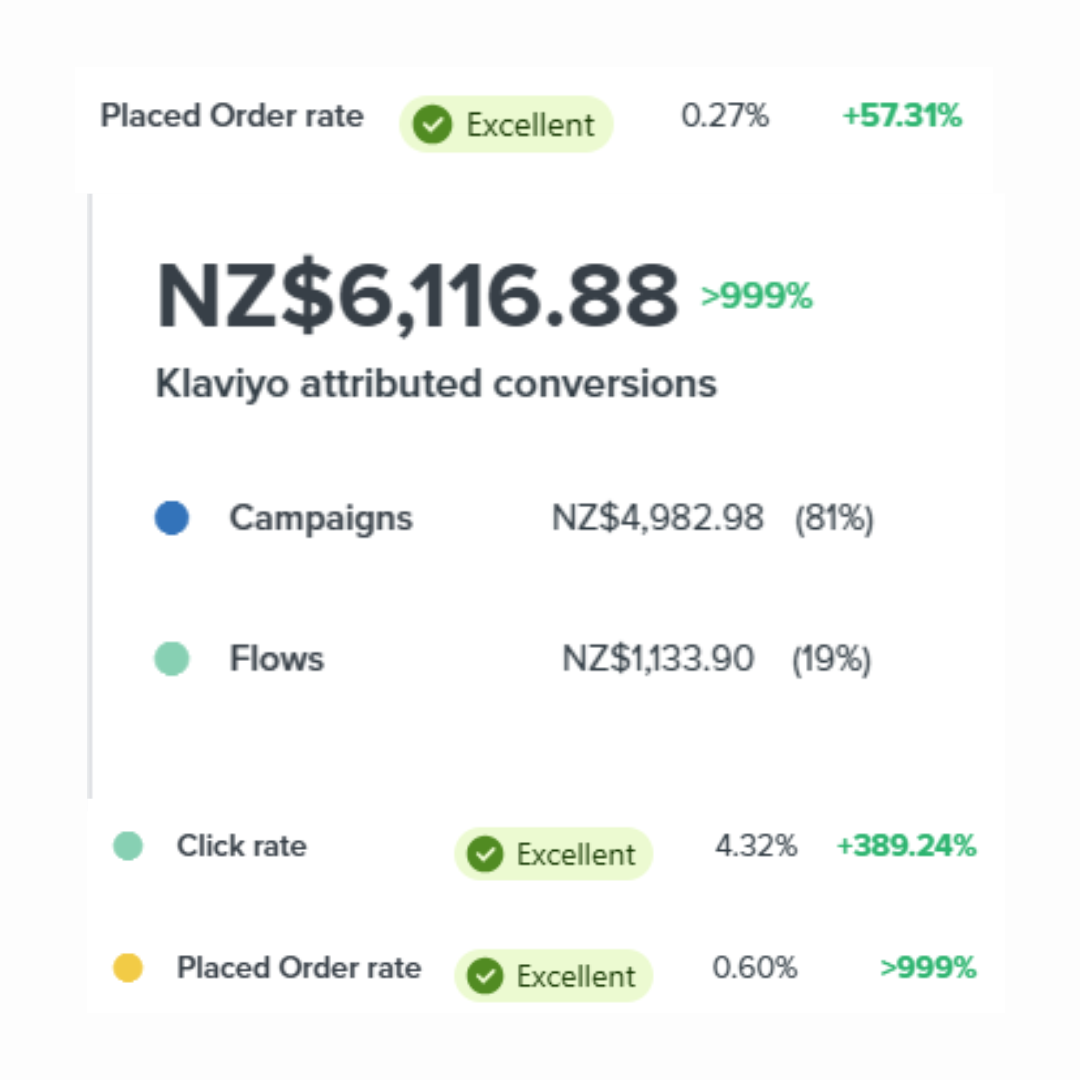Click the top Placed Order rate label
The width and height of the screenshot is (1080, 1080).
pos(231,116)
